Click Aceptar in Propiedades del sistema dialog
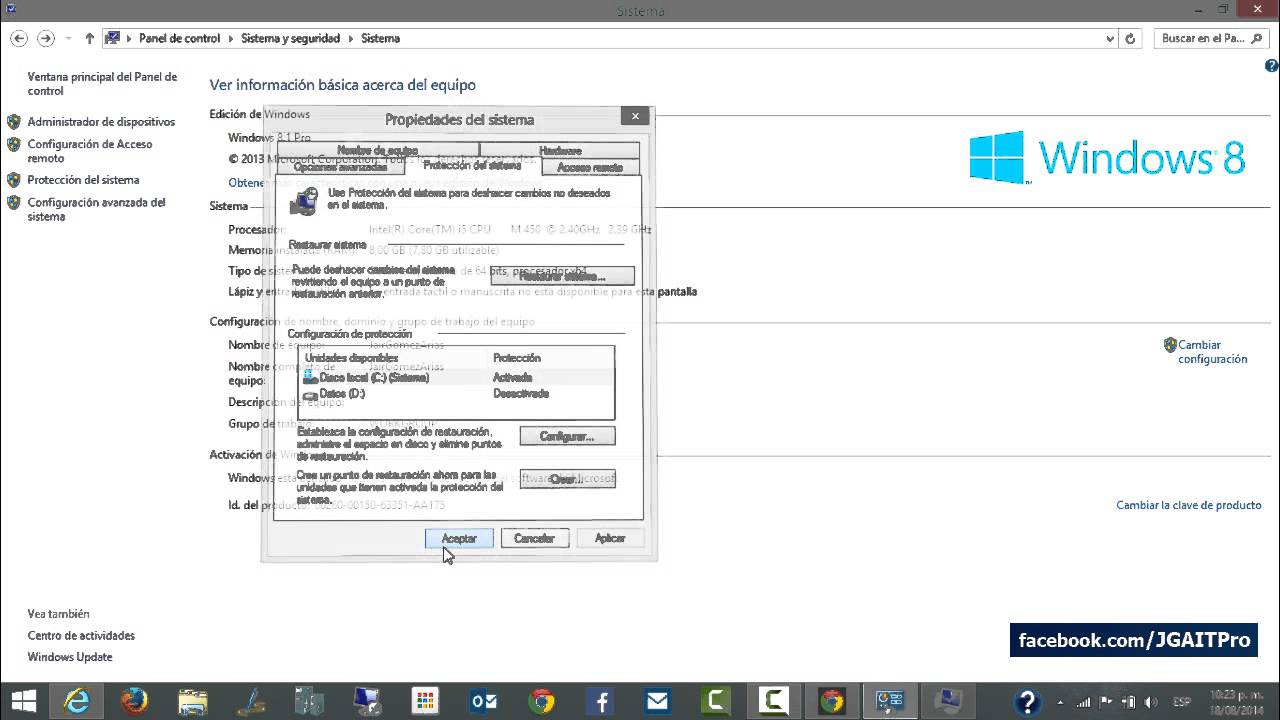The image size is (1280, 720). click(459, 538)
